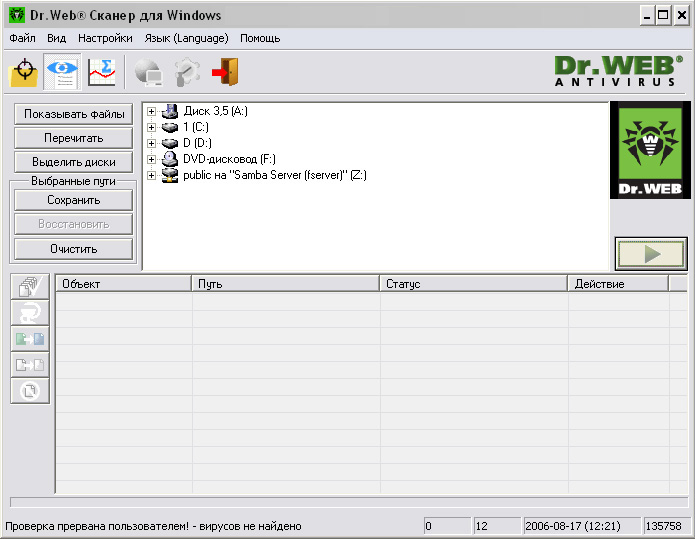Open the statistics chart icon
Image resolution: width=695 pixels, height=539 pixels.
click(101, 72)
